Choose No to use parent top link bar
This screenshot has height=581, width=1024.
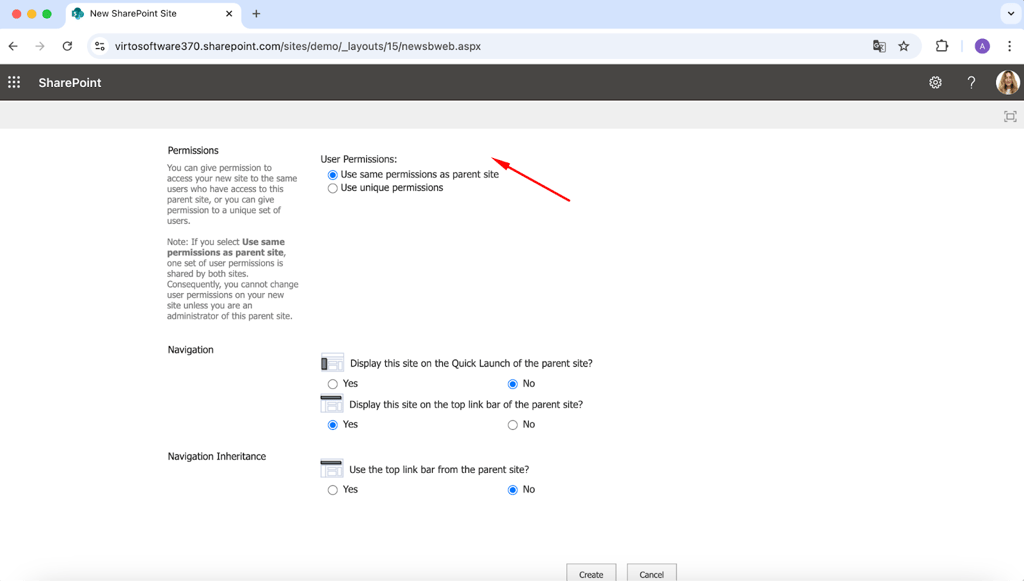513,490
